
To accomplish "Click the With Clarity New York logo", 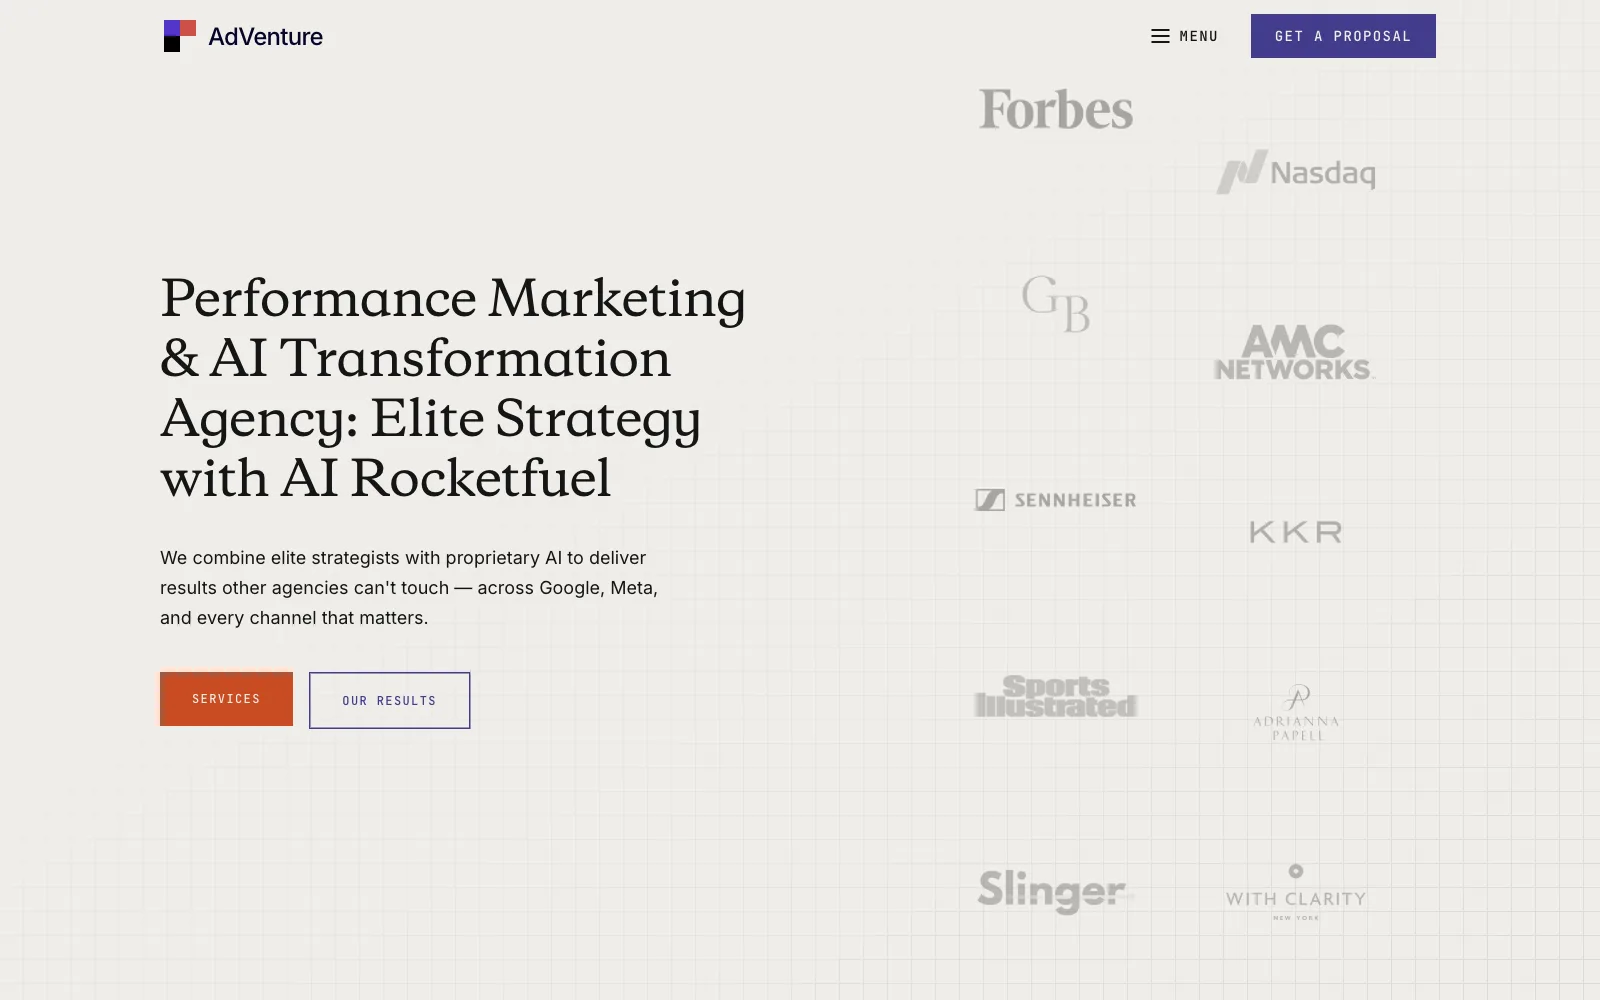I will [1296, 892].
